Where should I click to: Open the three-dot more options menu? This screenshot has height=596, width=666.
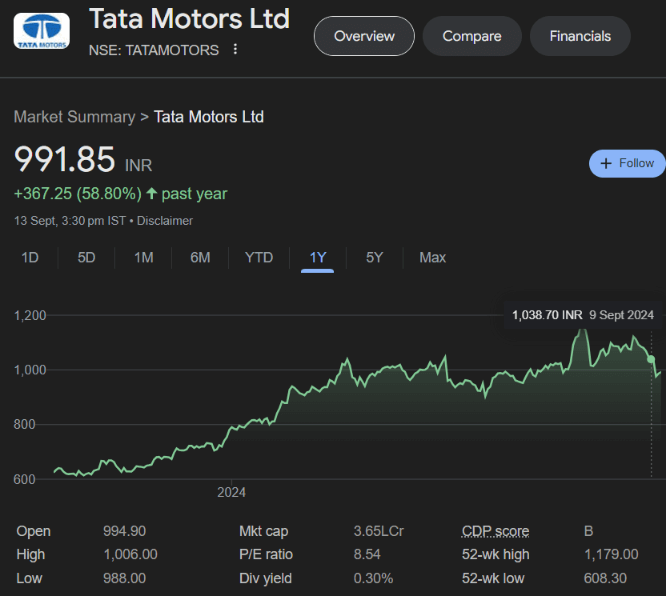coord(235,49)
